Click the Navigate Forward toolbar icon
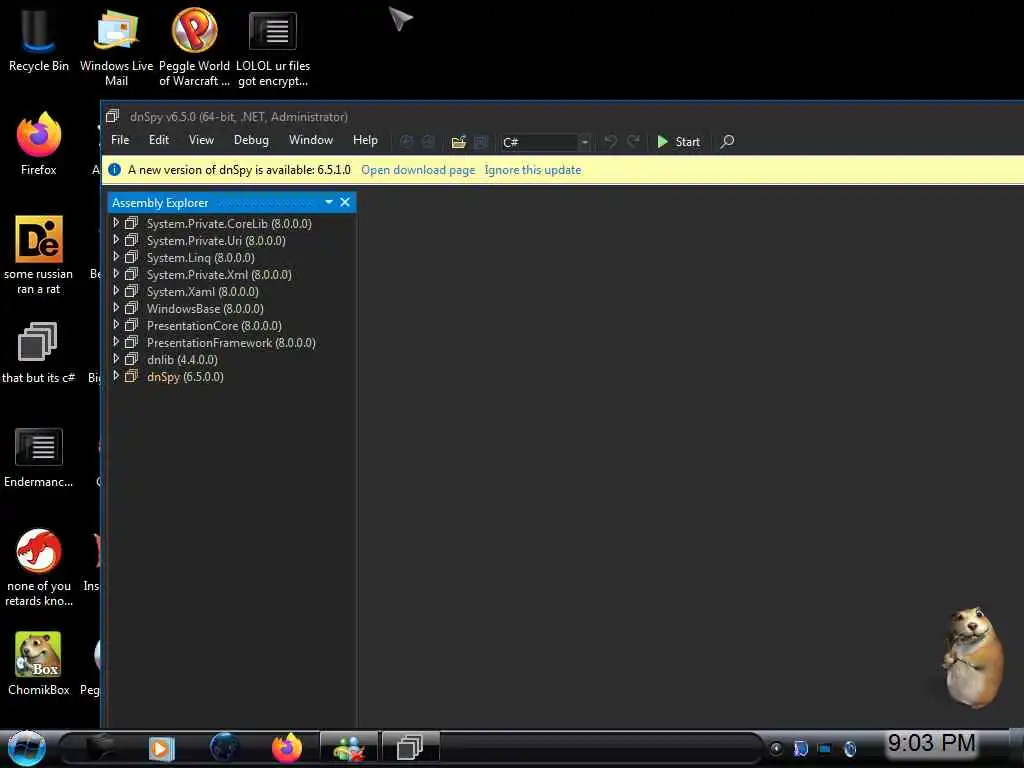This screenshot has height=768, width=1024. coord(428,142)
